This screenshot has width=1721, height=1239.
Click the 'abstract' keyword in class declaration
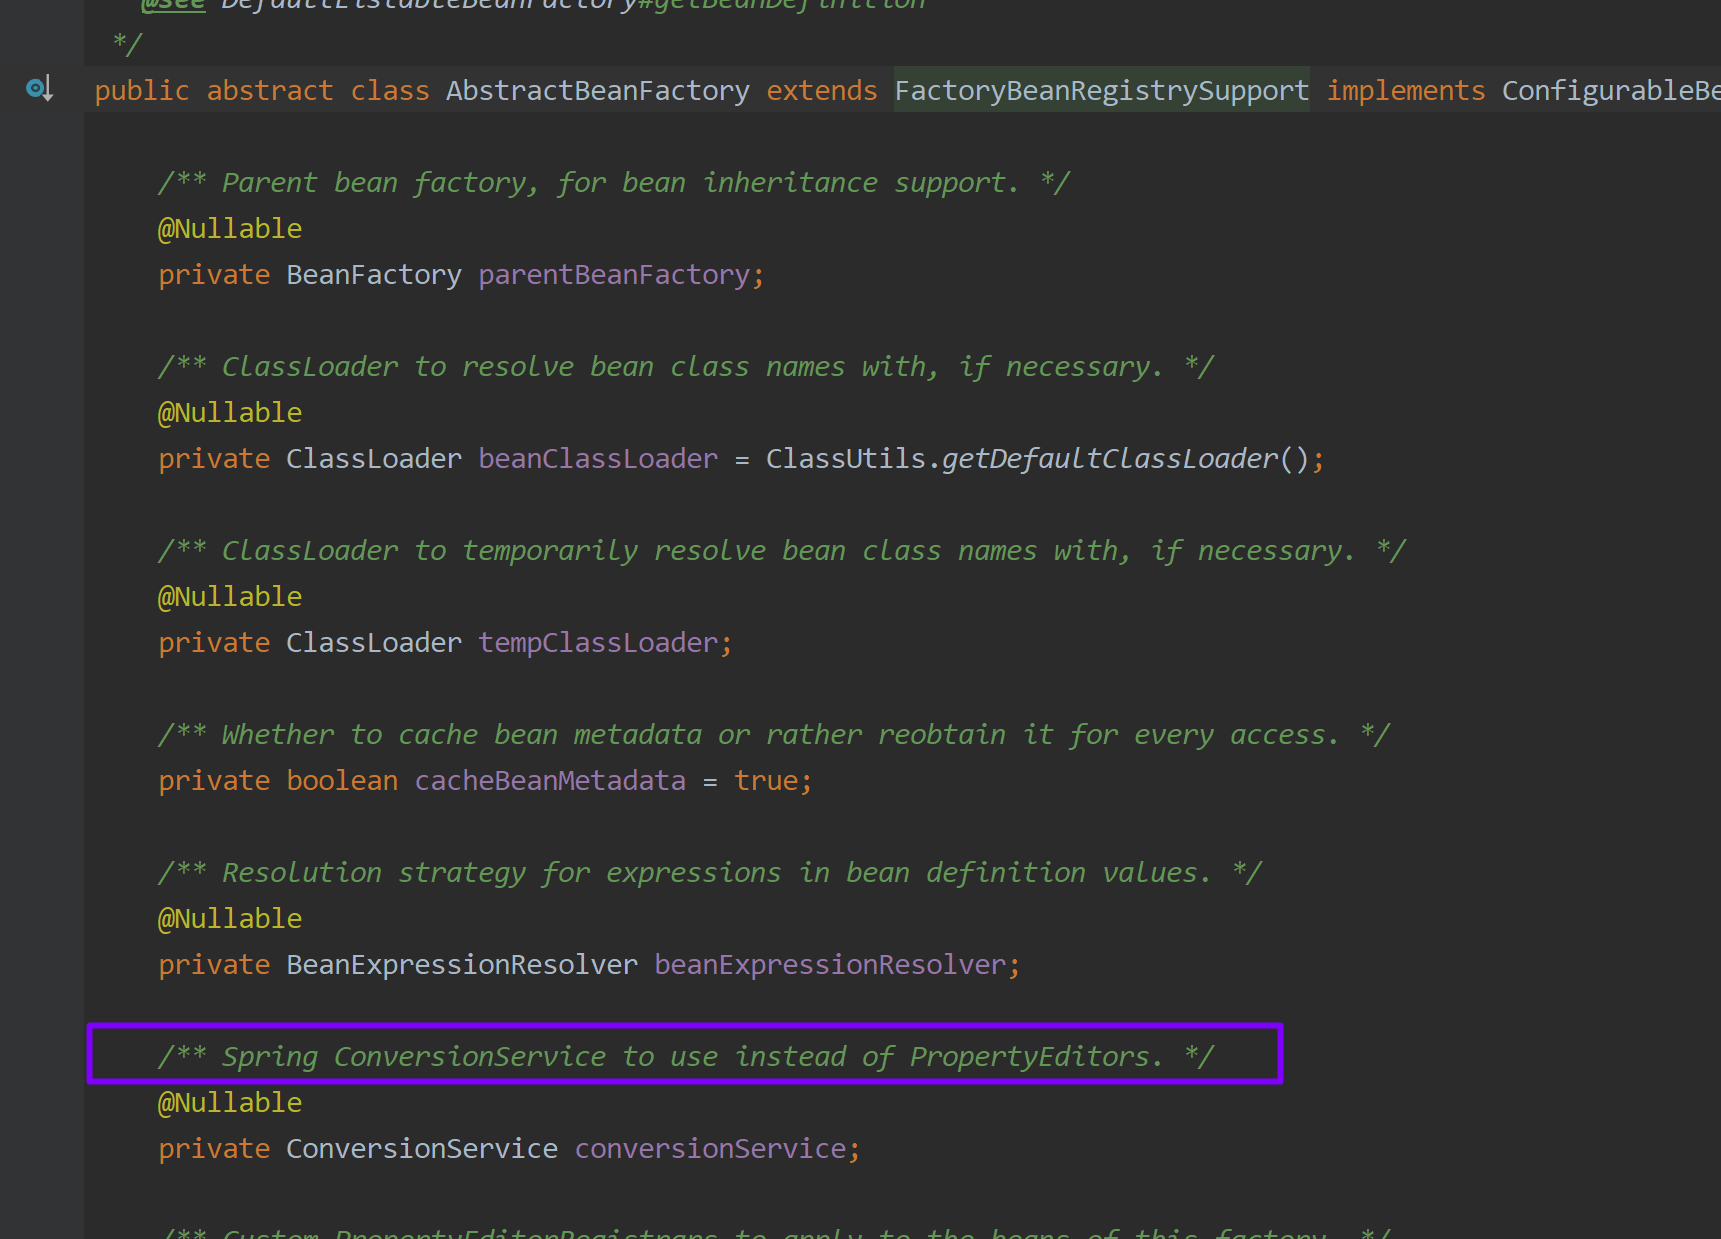point(270,91)
